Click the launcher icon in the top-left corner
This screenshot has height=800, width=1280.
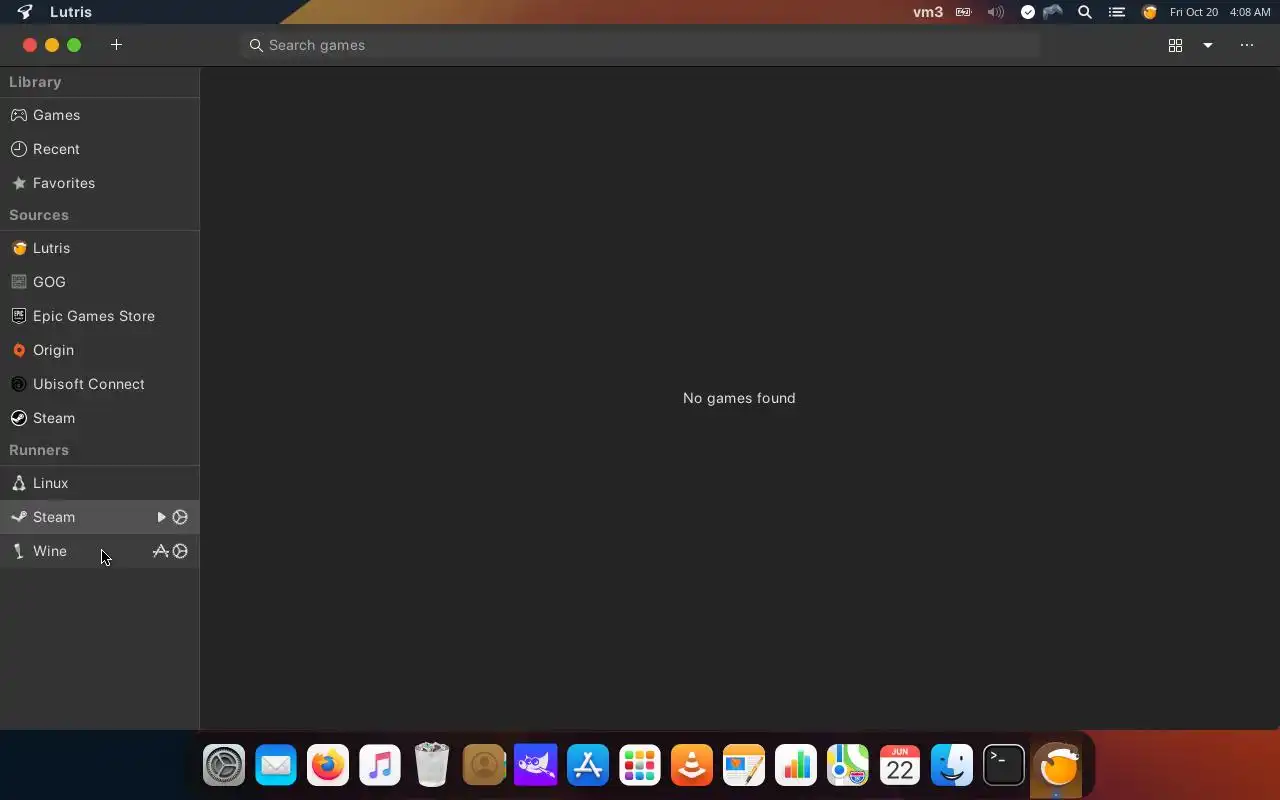(x=25, y=12)
